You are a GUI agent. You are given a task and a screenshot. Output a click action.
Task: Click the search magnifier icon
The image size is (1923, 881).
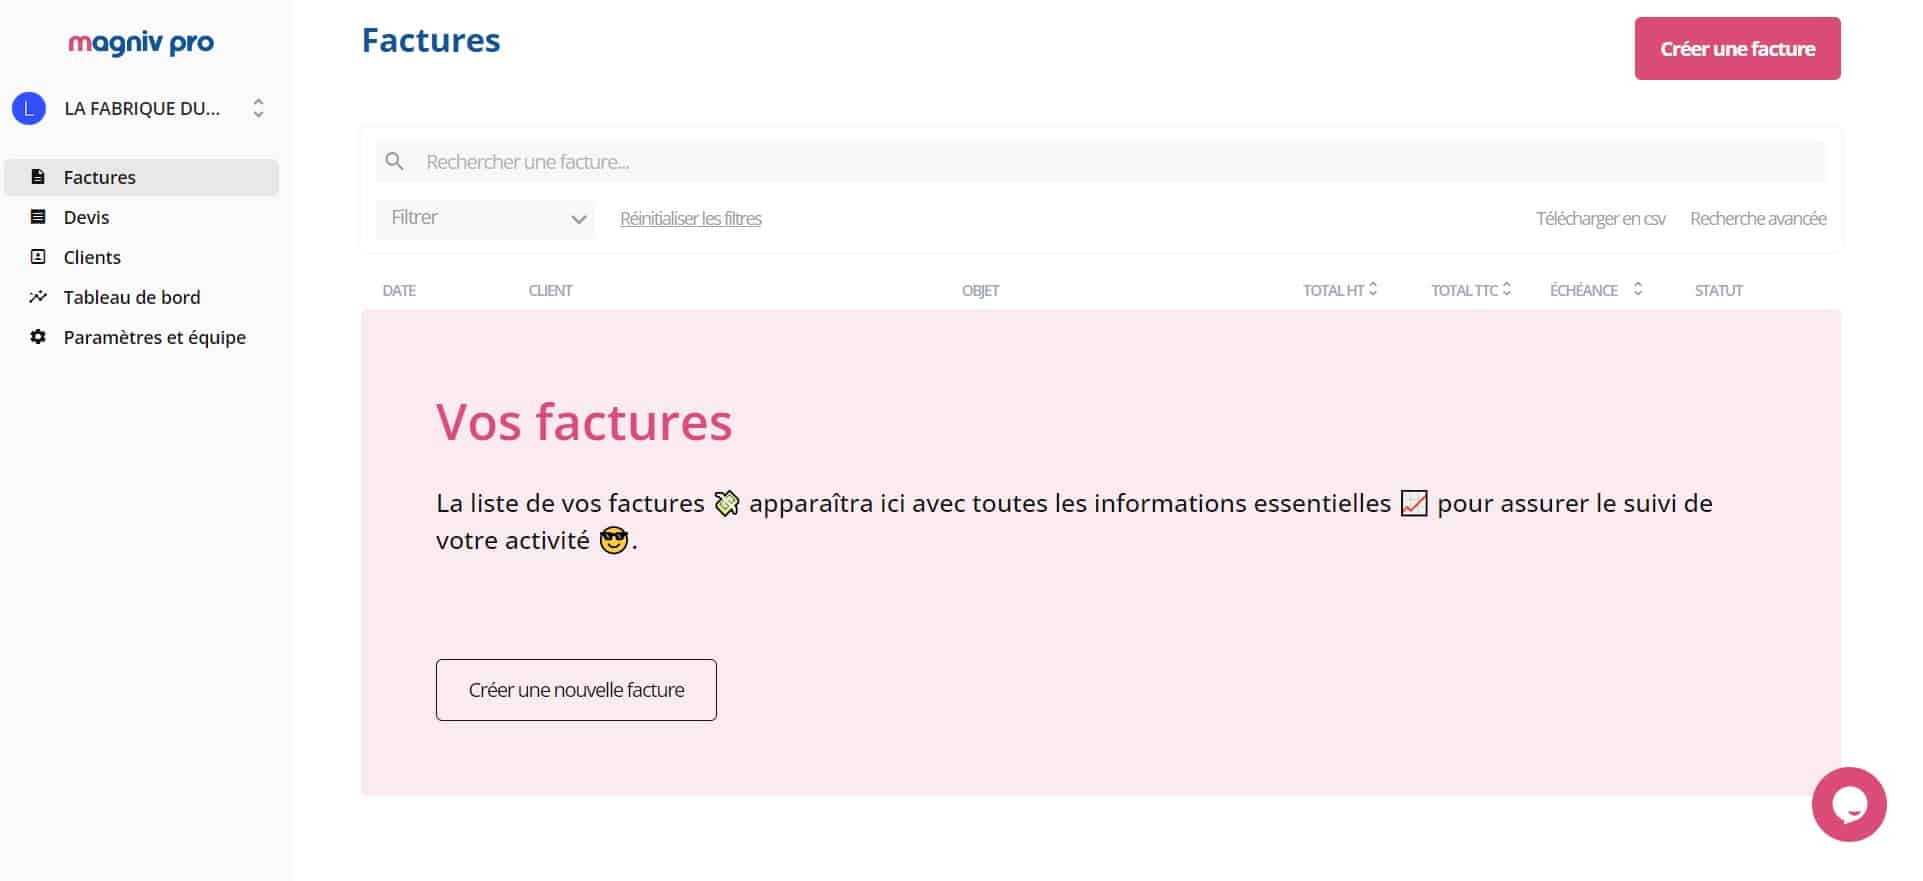click(395, 161)
